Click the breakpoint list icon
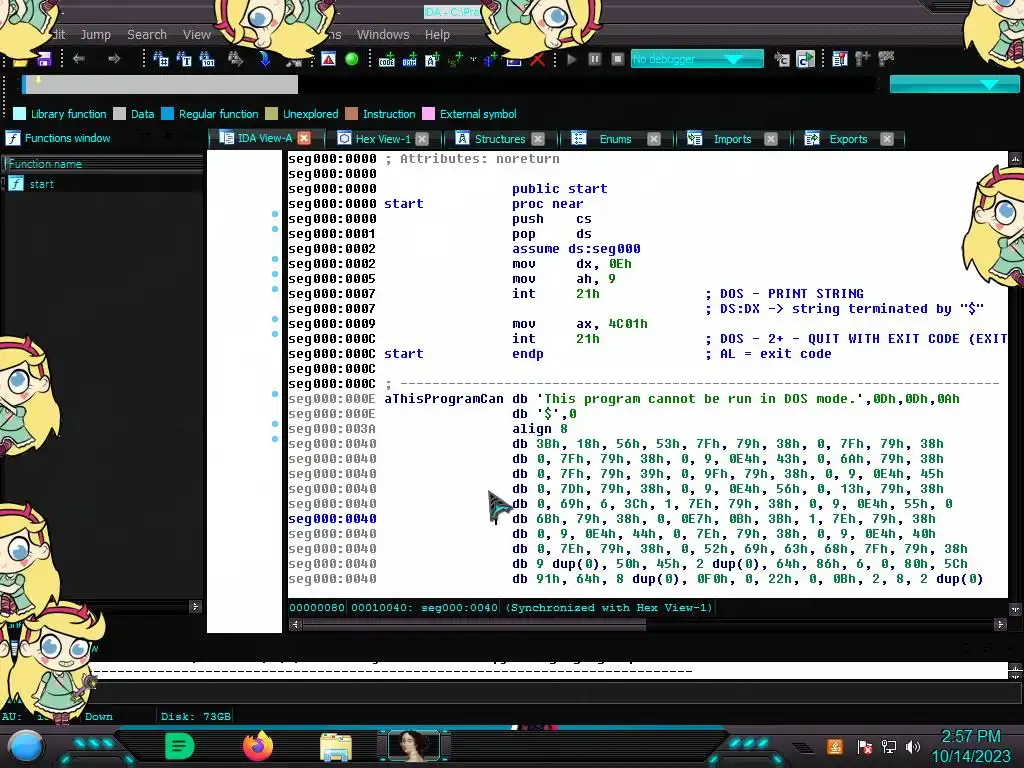The height and width of the screenshot is (768, 1024). point(840,59)
